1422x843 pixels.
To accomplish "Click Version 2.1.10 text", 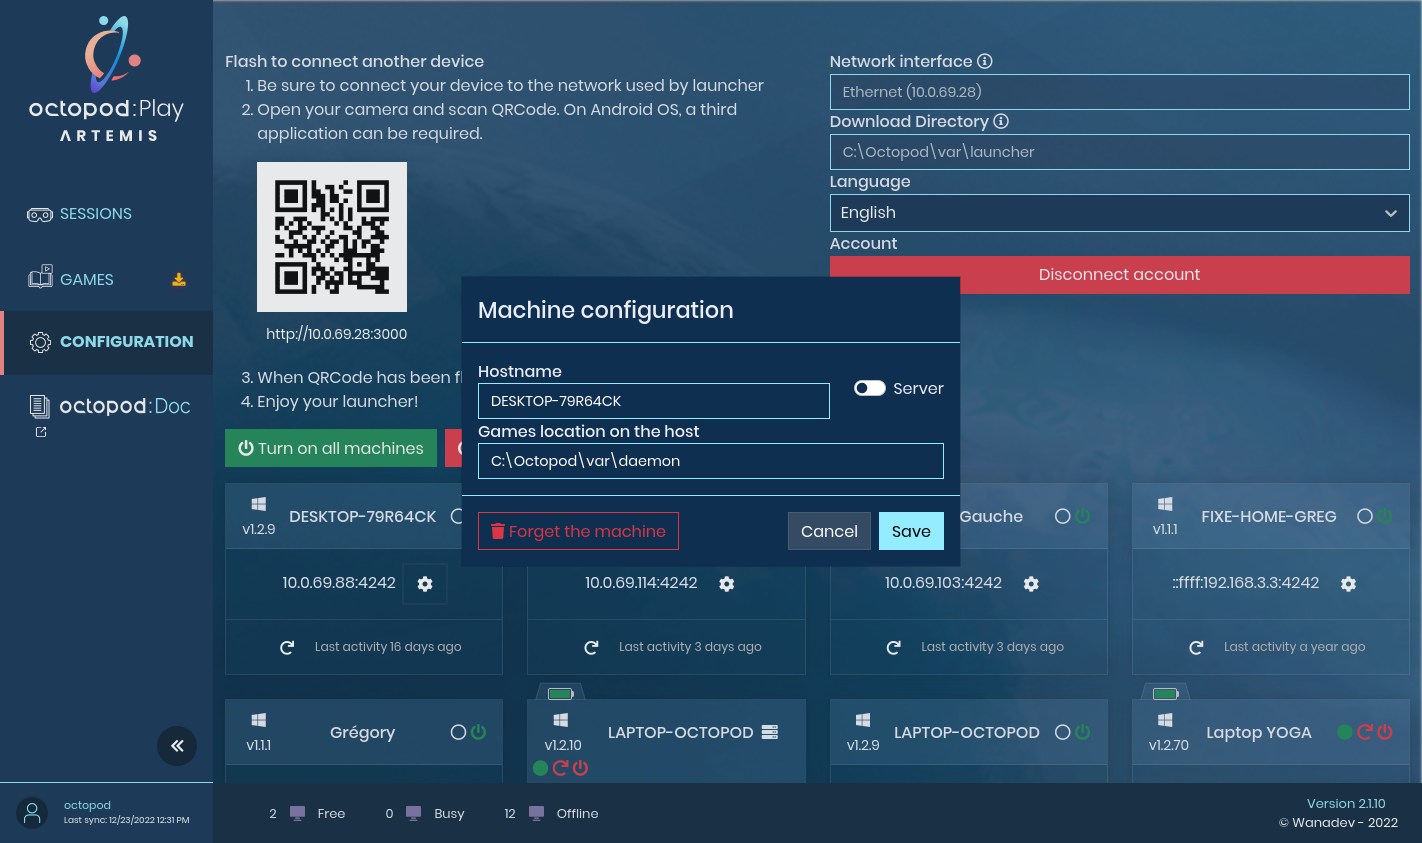I will pyautogui.click(x=1346, y=803).
